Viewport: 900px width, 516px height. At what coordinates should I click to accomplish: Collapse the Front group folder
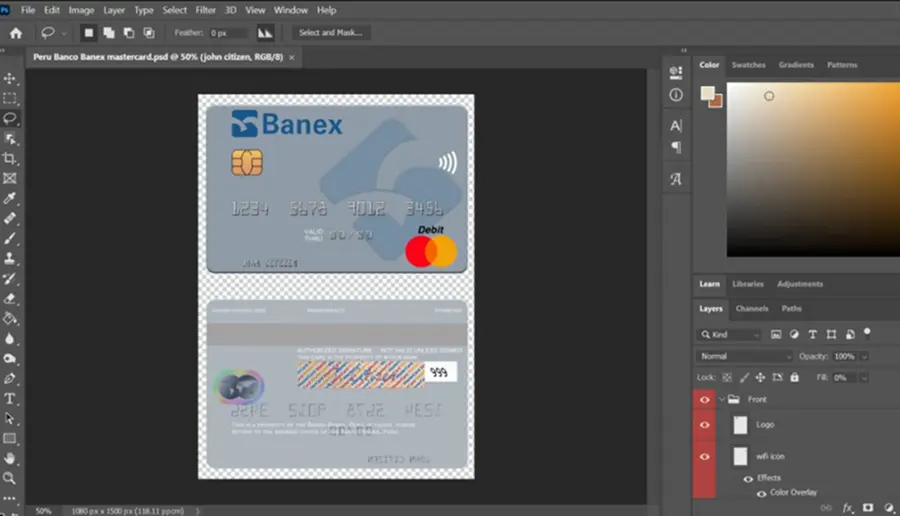[x=722, y=399]
